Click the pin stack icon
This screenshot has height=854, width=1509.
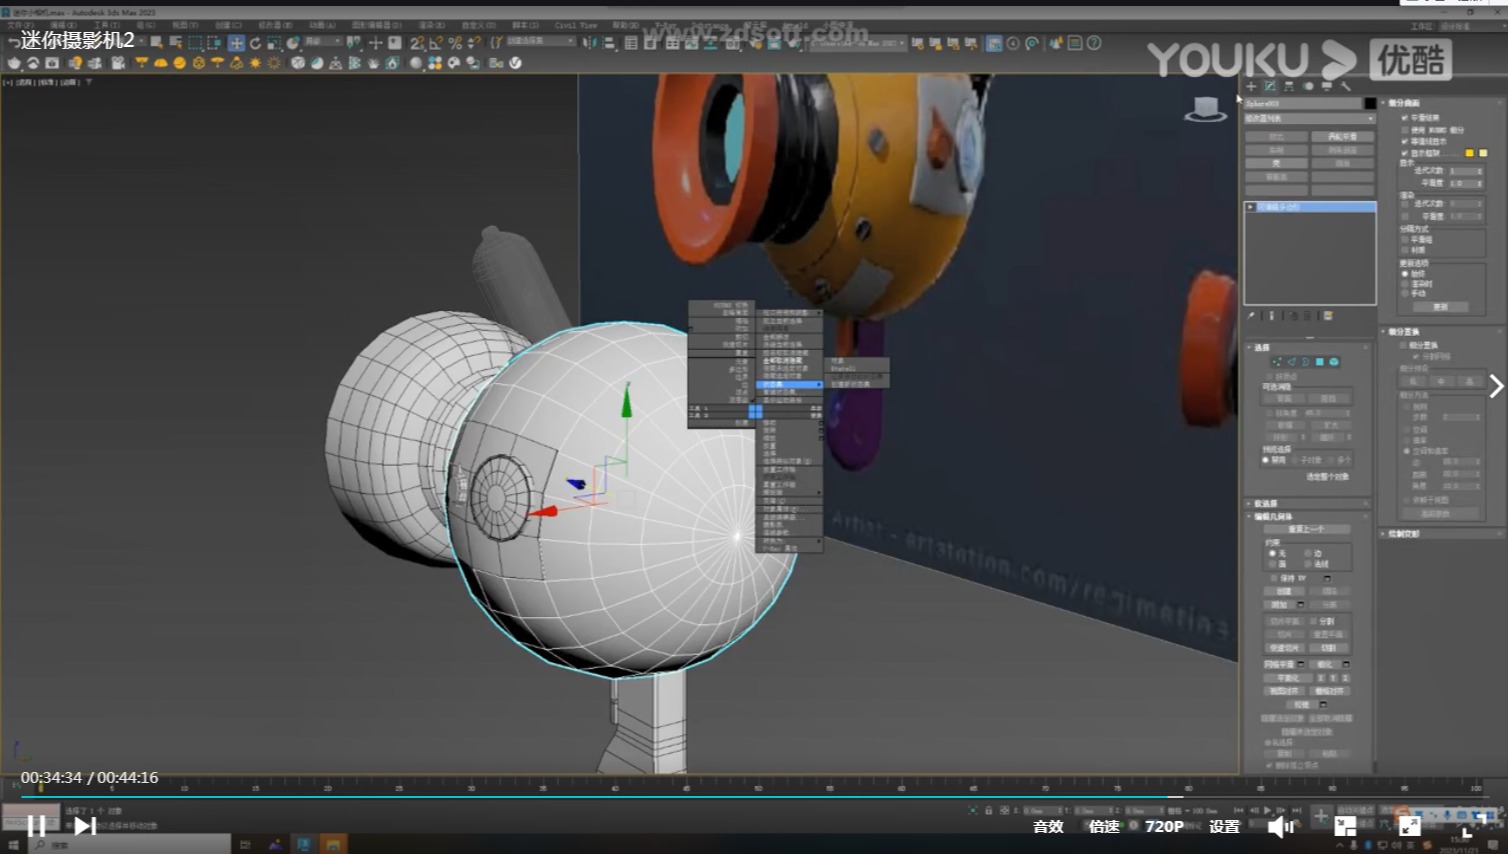click(x=1251, y=315)
